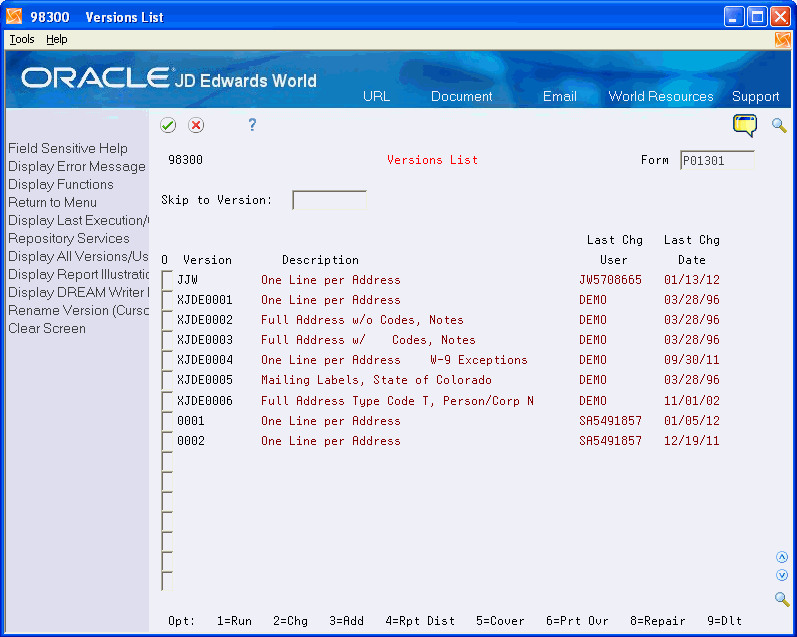Open the blue question mark help icon
This screenshot has width=797, height=637.
coord(252,125)
